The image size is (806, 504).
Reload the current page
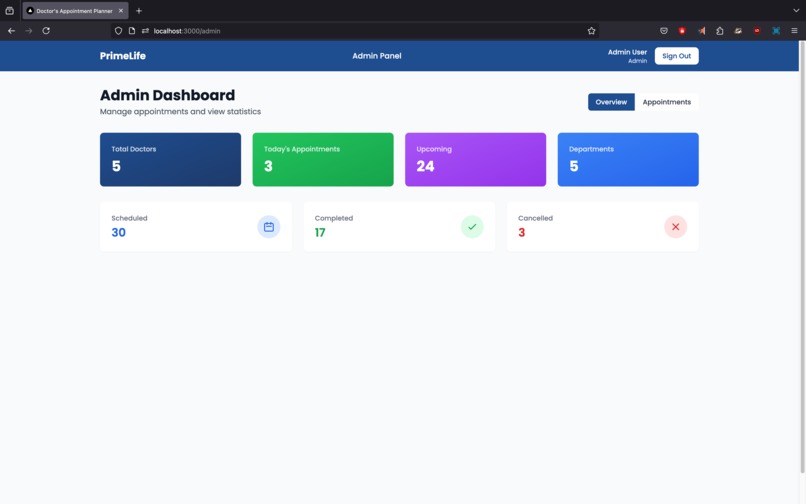point(46,31)
